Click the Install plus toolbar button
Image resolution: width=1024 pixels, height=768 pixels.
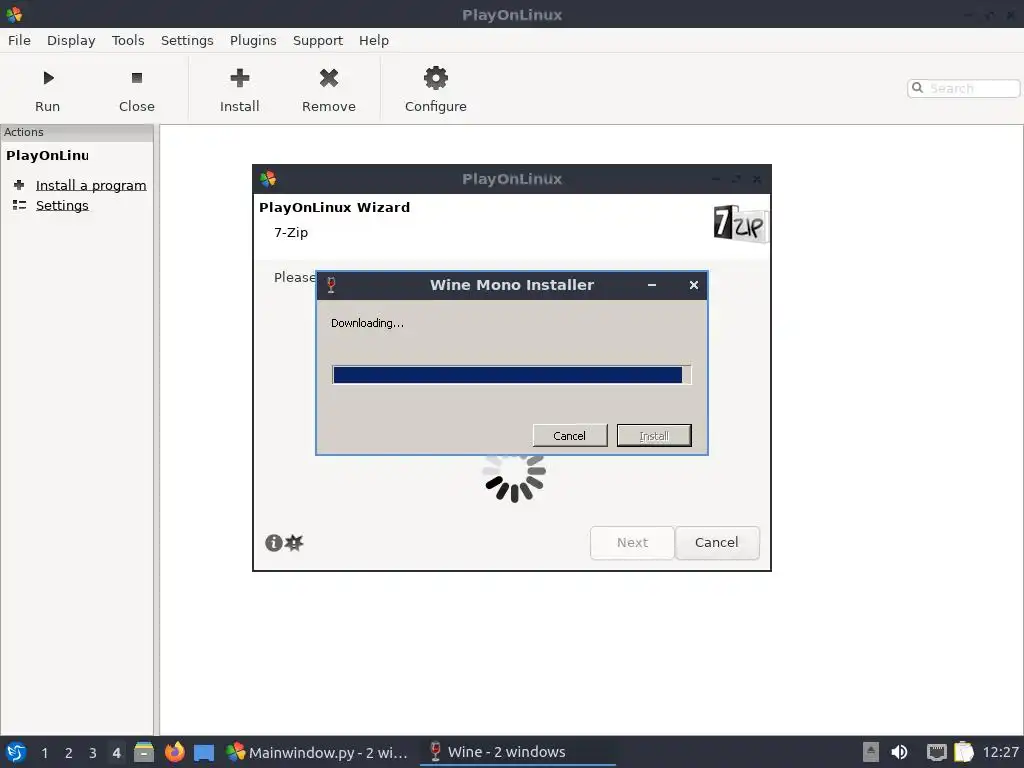click(x=240, y=89)
